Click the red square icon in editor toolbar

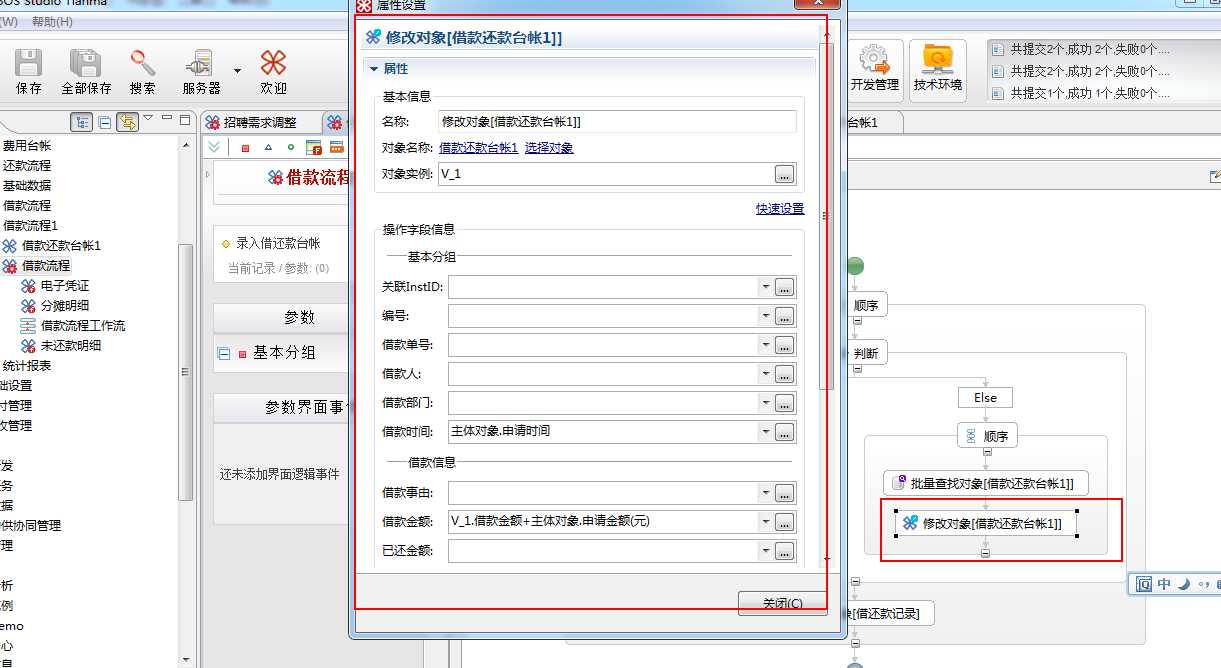[x=245, y=148]
